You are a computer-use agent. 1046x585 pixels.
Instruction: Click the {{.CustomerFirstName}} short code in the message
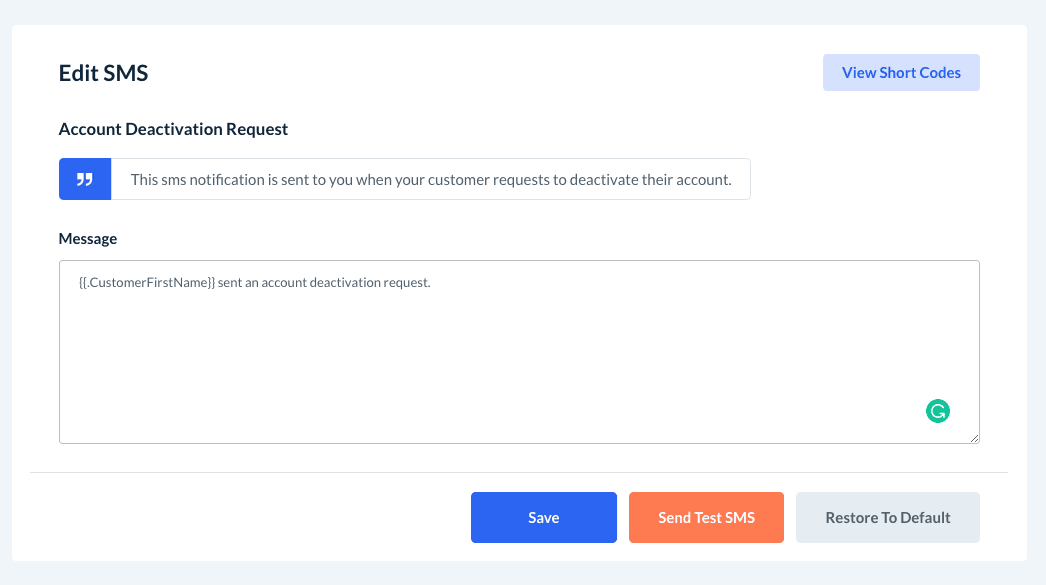click(x=146, y=283)
